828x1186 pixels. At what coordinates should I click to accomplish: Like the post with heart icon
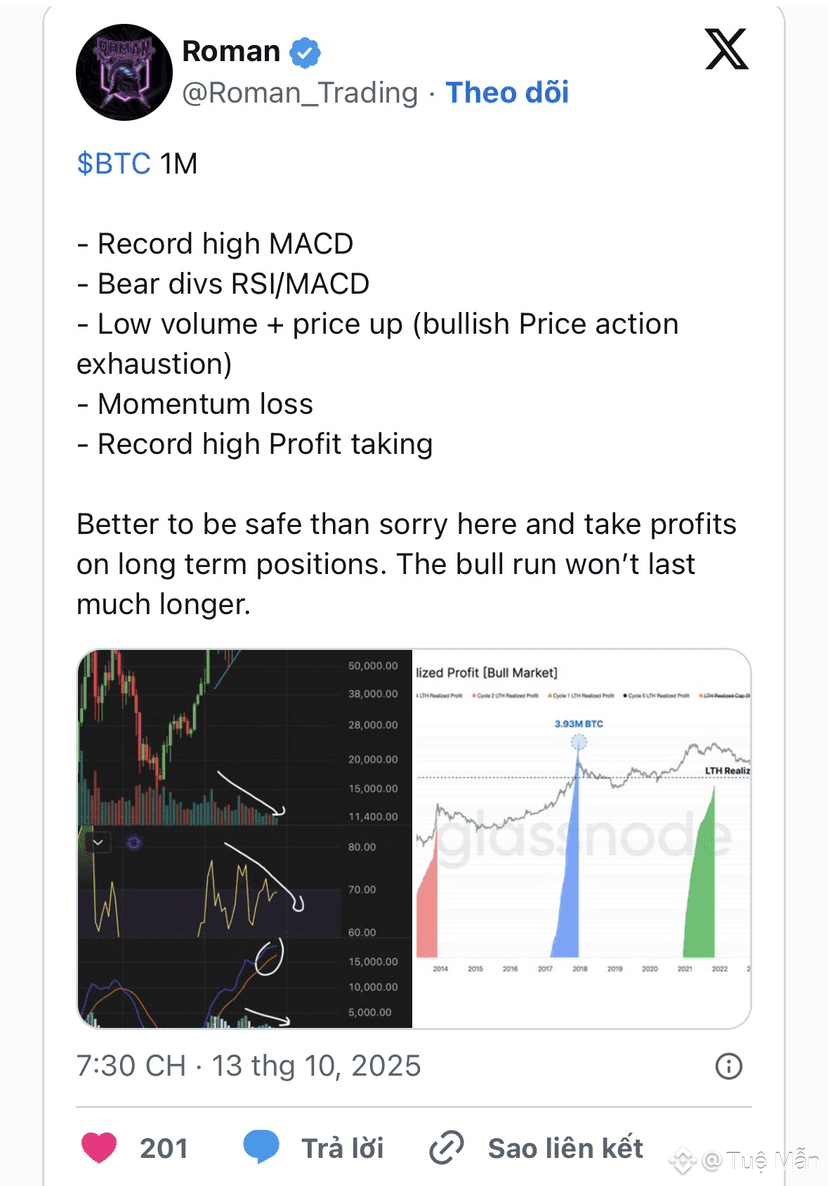coord(99,1147)
